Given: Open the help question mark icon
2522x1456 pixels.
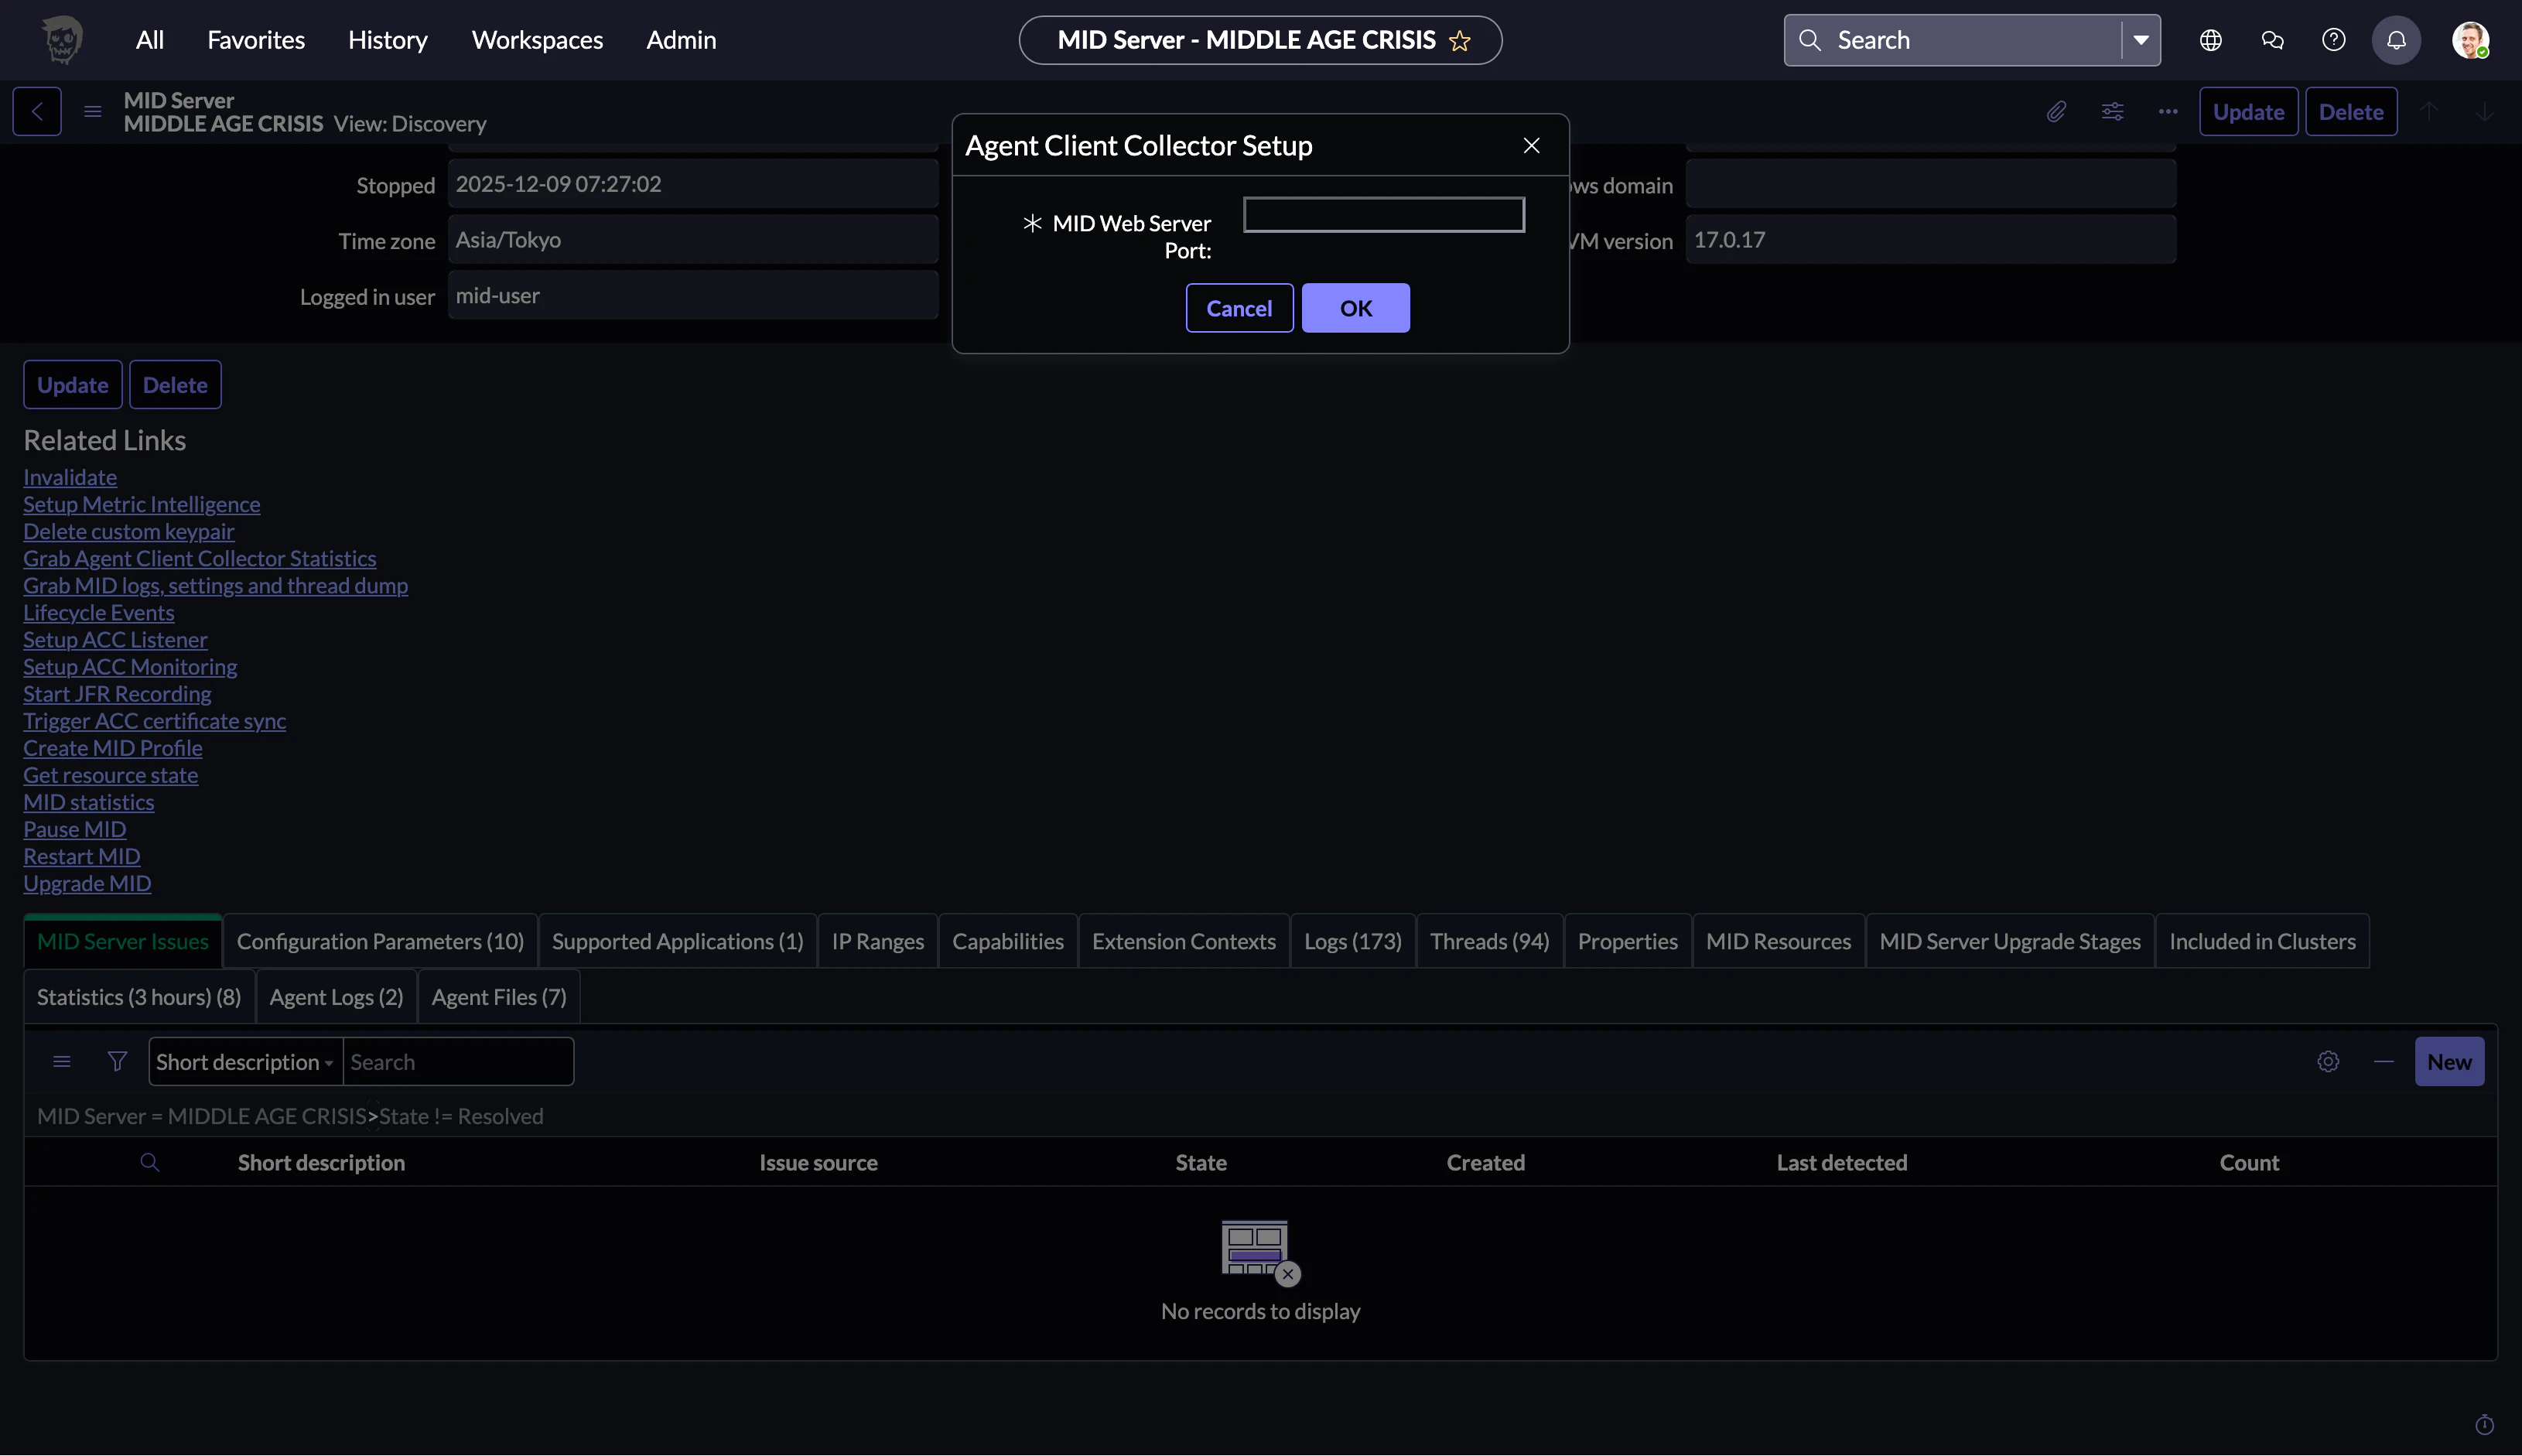Looking at the screenshot, I should (2334, 40).
